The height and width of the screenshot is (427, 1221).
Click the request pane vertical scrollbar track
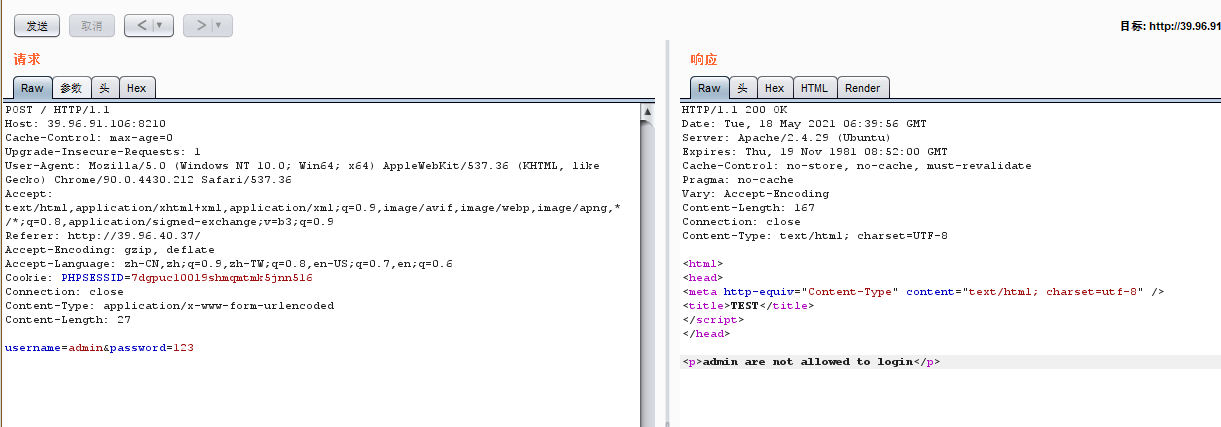pyautogui.click(x=649, y=273)
